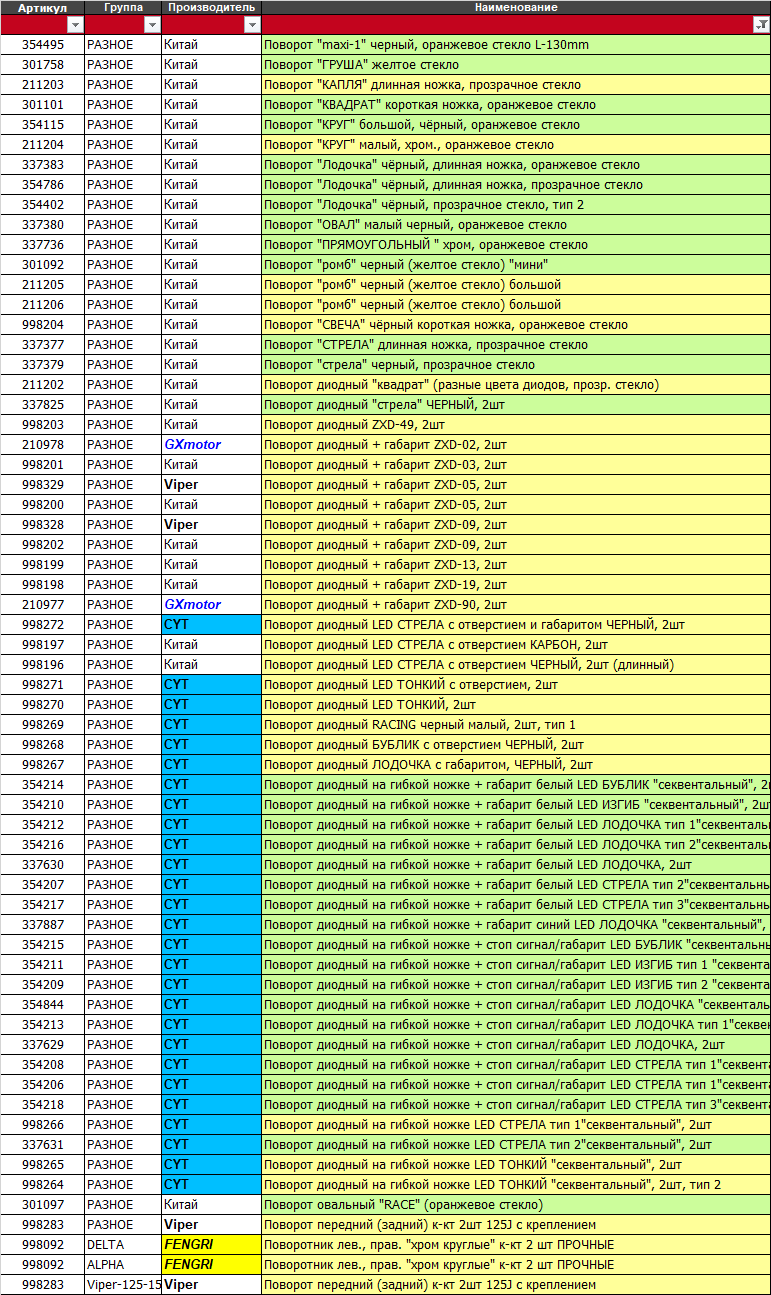Select article cell 301097
771x1295 pixels.
pyautogui.click(x=42, y=1205)
